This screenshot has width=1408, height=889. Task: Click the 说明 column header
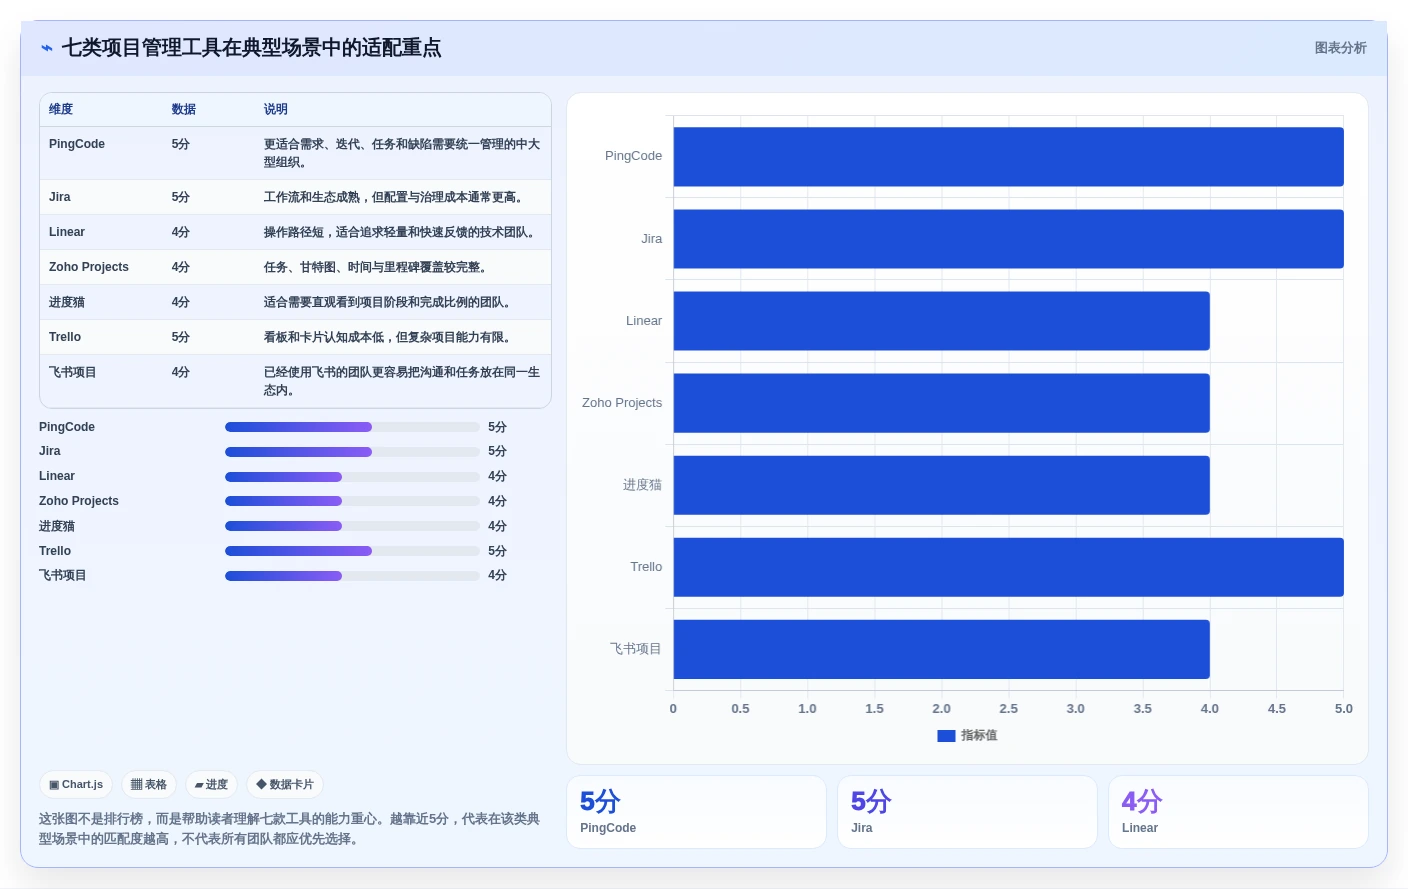pos(276,110)
